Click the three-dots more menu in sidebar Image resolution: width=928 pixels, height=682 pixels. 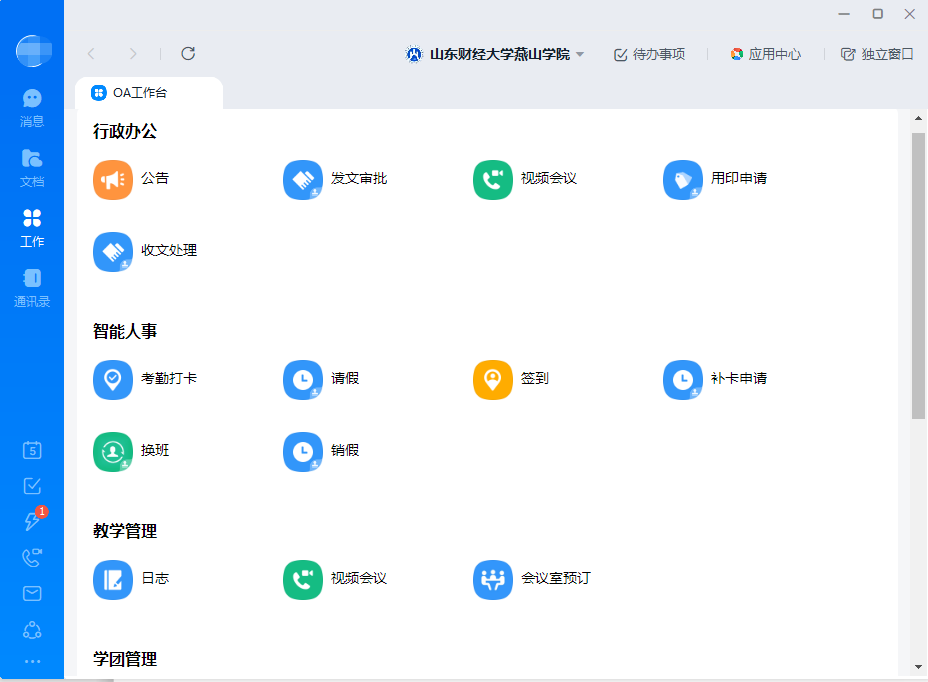pyautogui.click(x=32, y=661)
